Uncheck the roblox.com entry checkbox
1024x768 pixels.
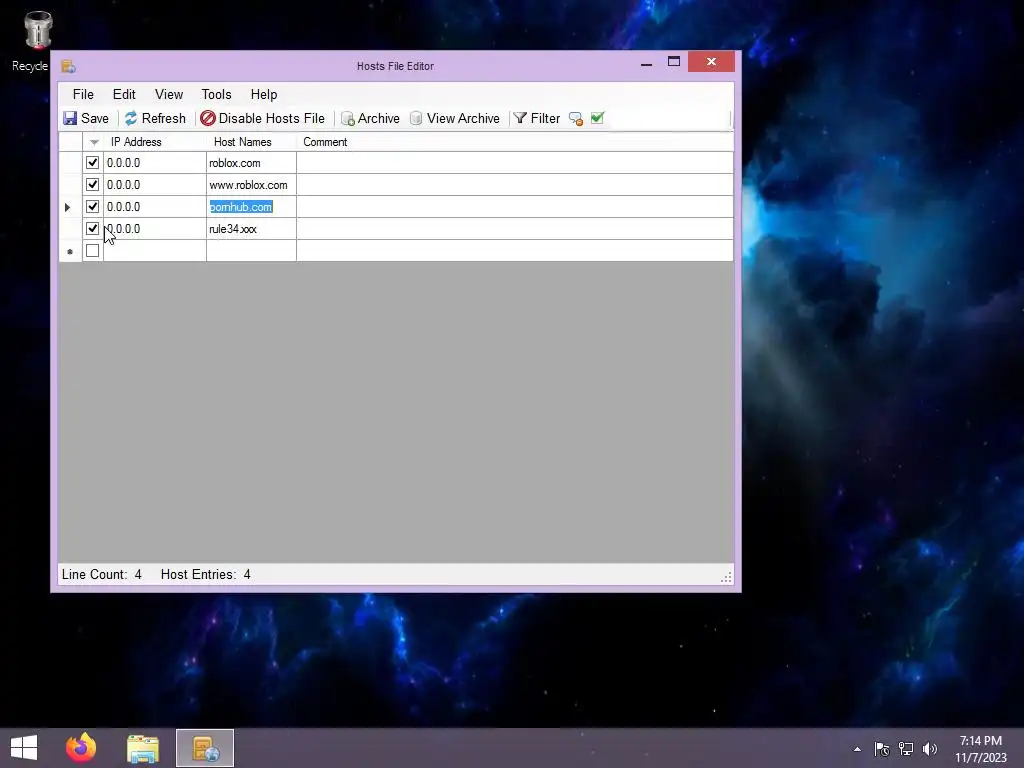click(93, 163)
